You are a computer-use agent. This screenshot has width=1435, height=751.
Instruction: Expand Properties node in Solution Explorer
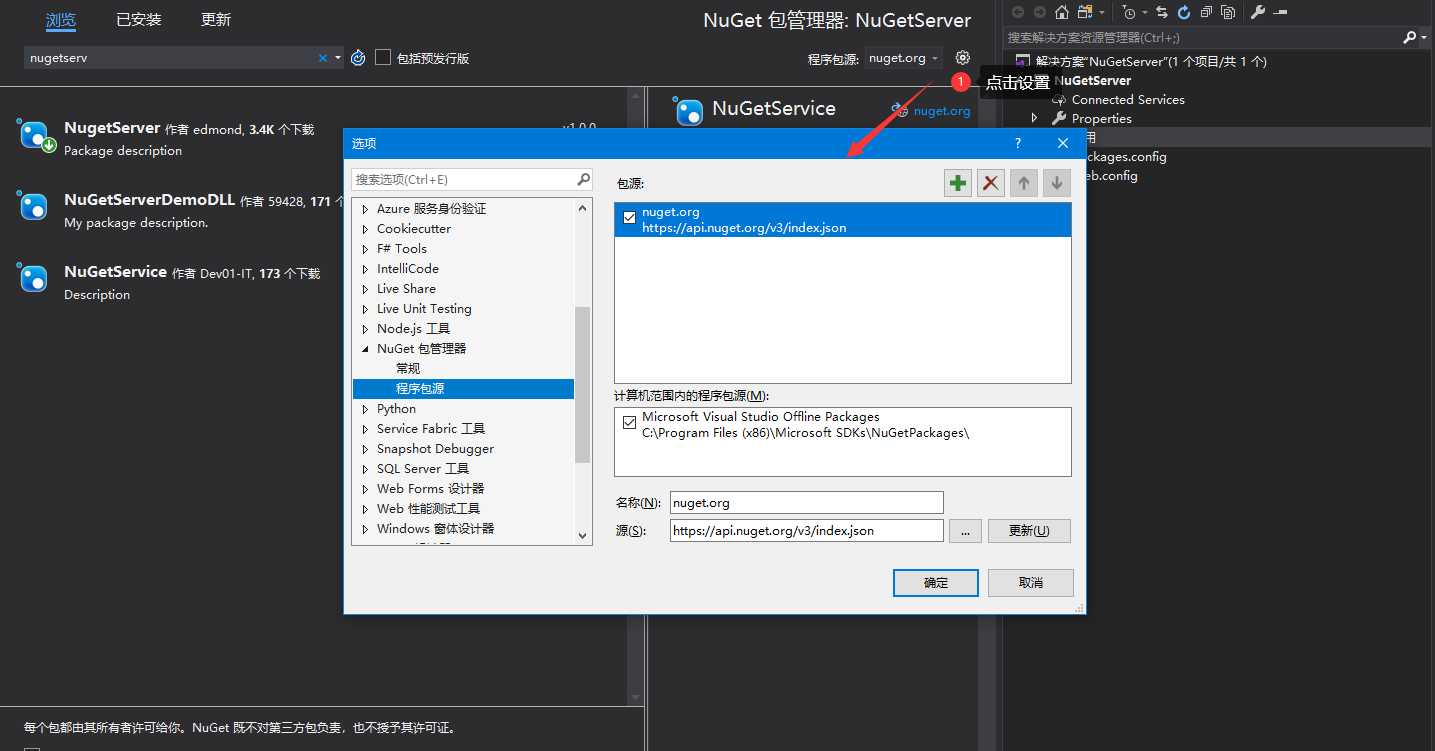tap(1035, 118)
